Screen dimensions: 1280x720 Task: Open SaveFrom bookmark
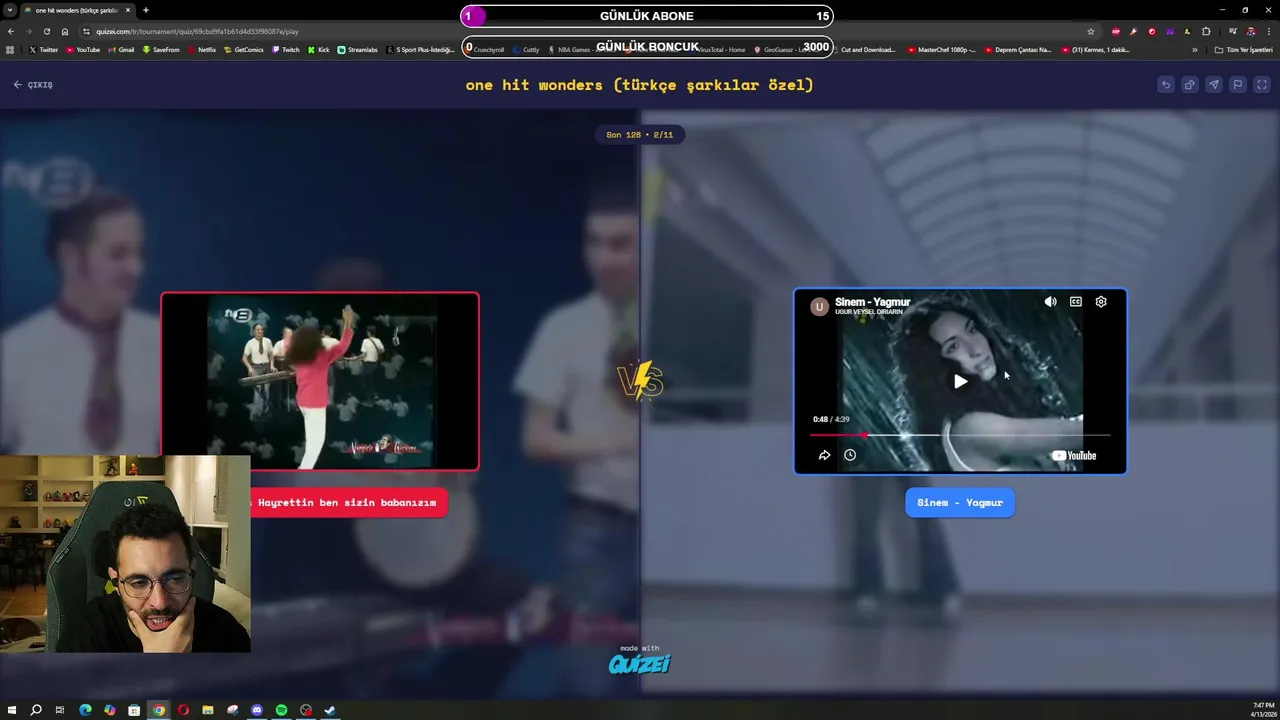click(161, 50)
